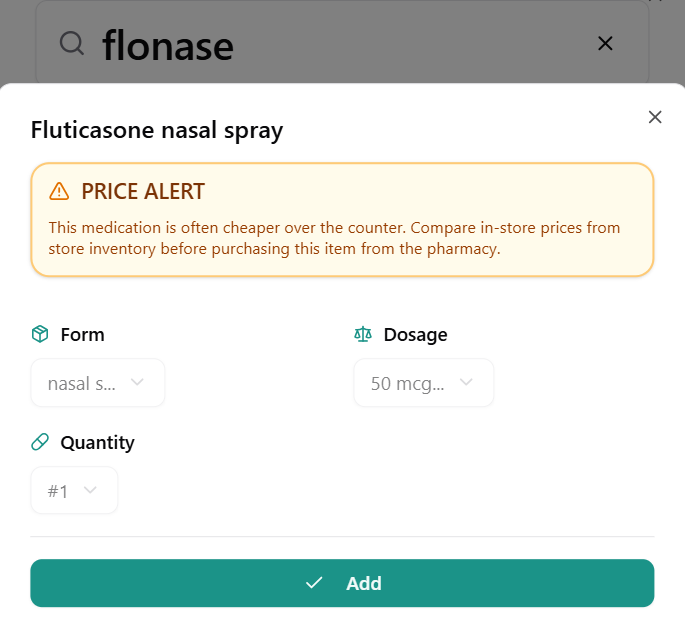This screenshot has height=632, width=685.
Task: Click the Form field label
Action: 82,334
